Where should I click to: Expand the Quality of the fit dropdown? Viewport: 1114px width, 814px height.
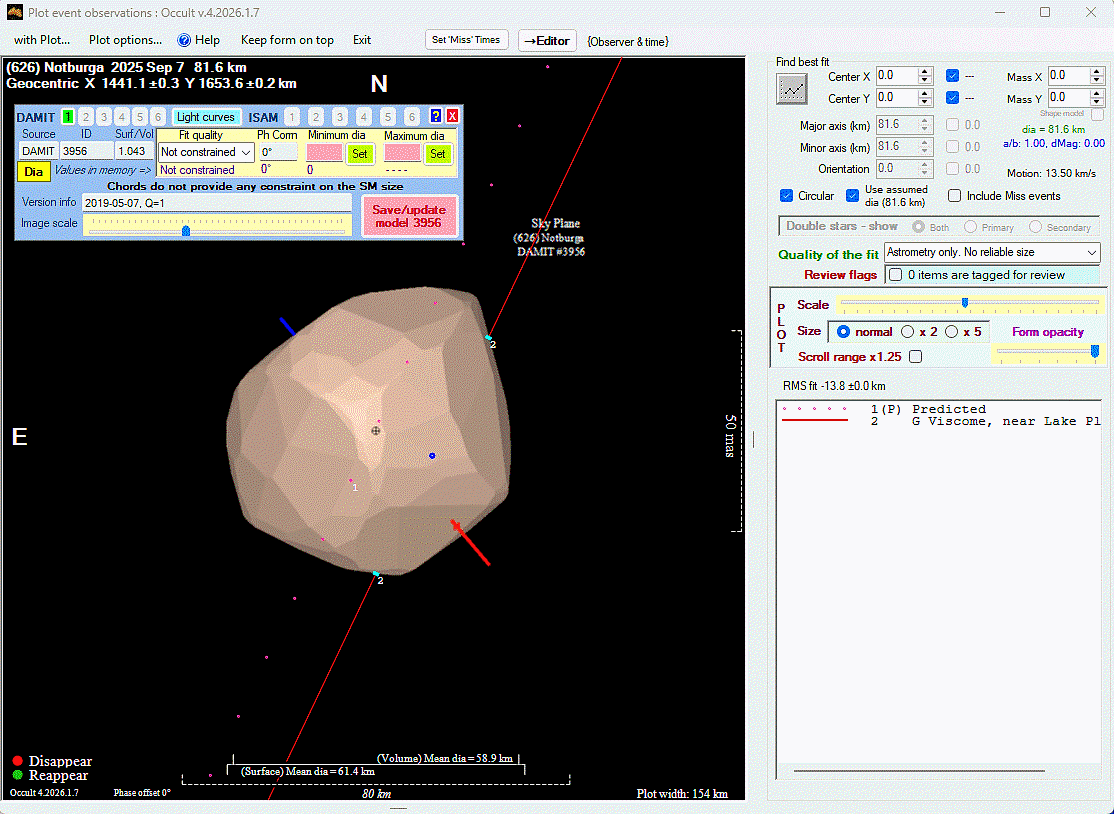[1091, 254]
